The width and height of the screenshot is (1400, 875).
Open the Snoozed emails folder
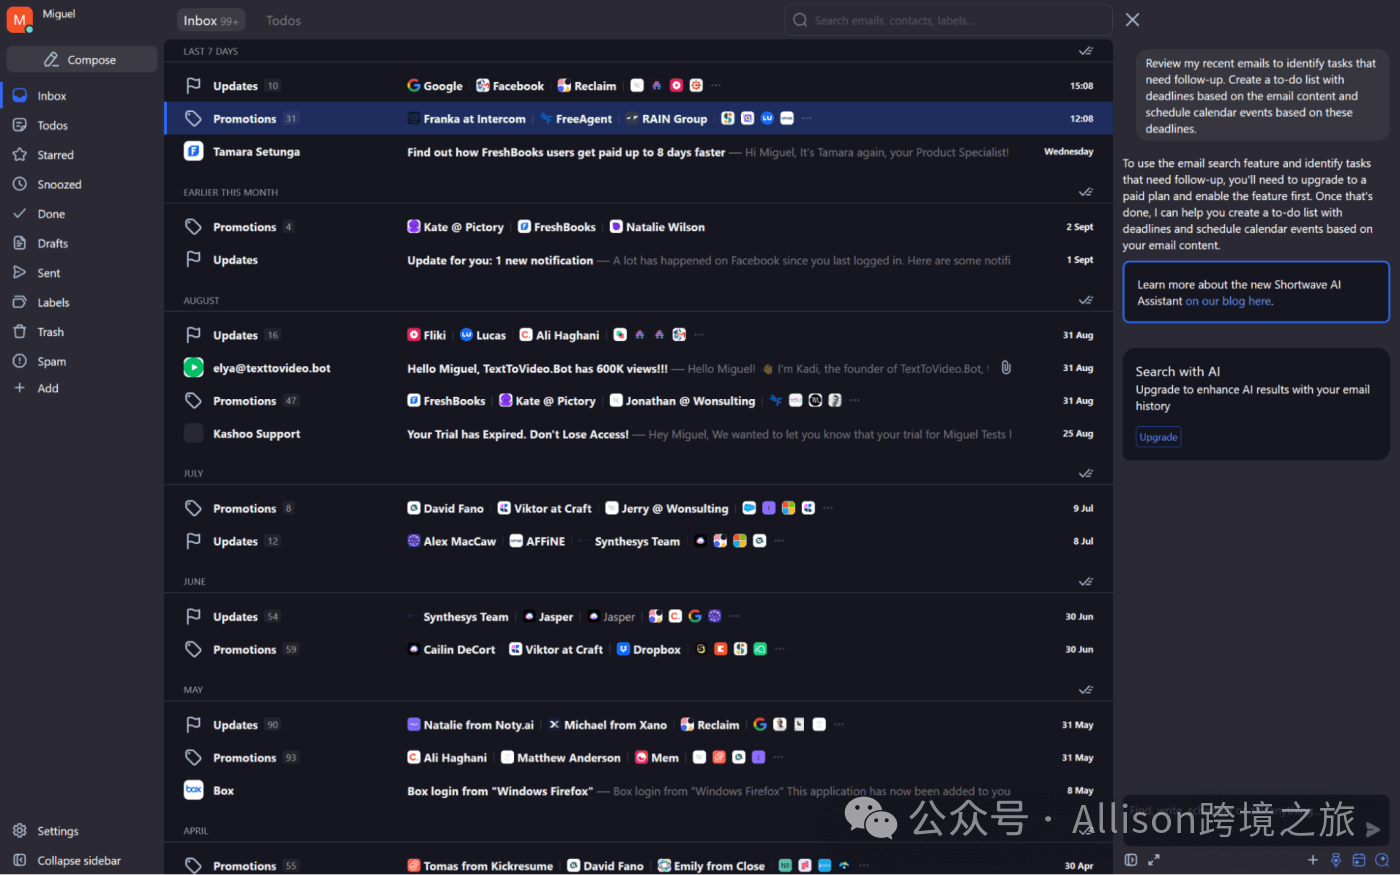[59, 185]
